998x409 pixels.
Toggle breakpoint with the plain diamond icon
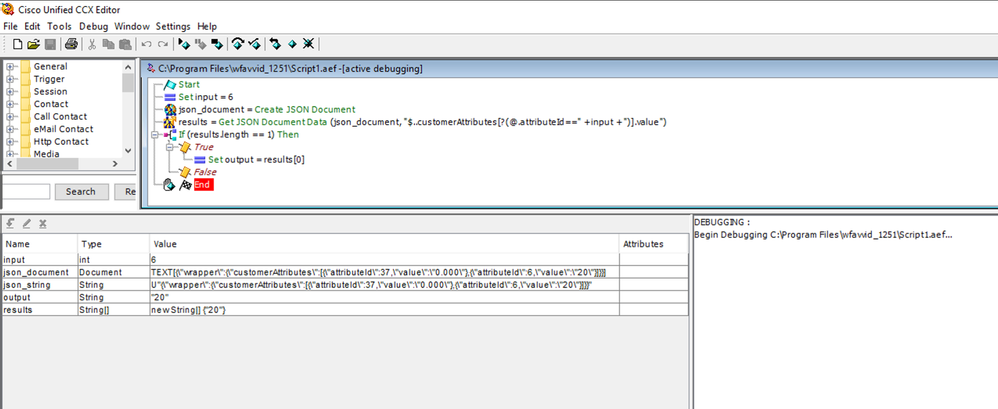292,44
